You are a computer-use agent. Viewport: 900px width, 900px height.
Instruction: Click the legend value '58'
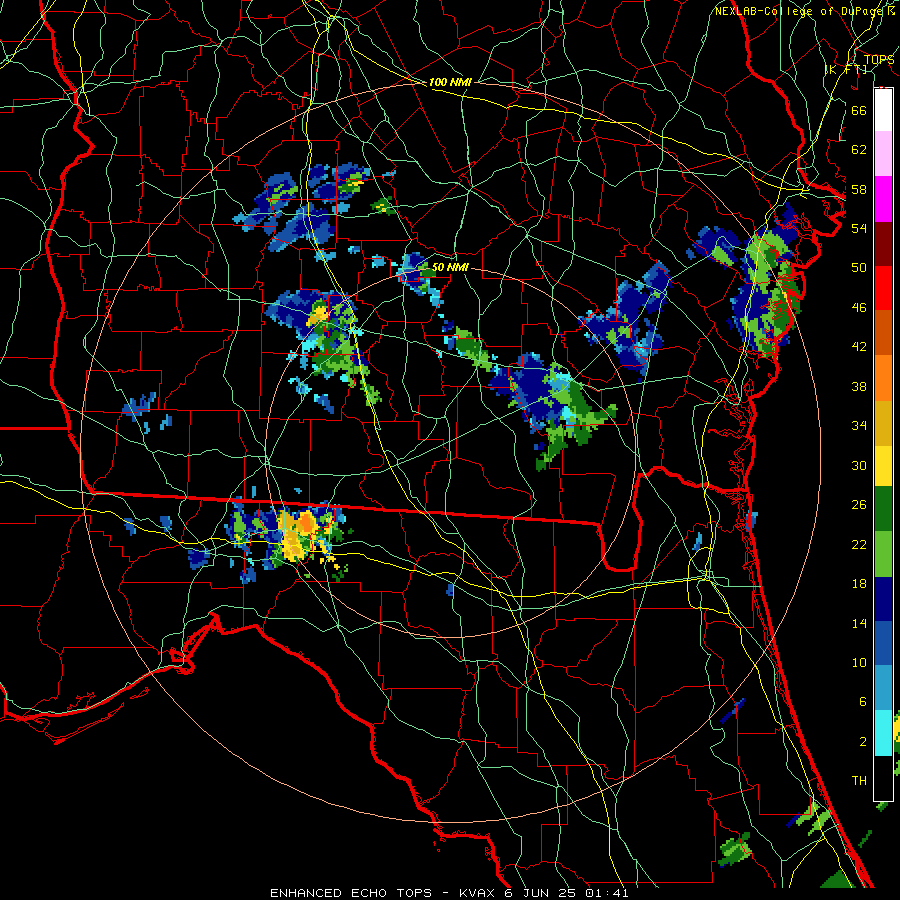coord(859,189)
